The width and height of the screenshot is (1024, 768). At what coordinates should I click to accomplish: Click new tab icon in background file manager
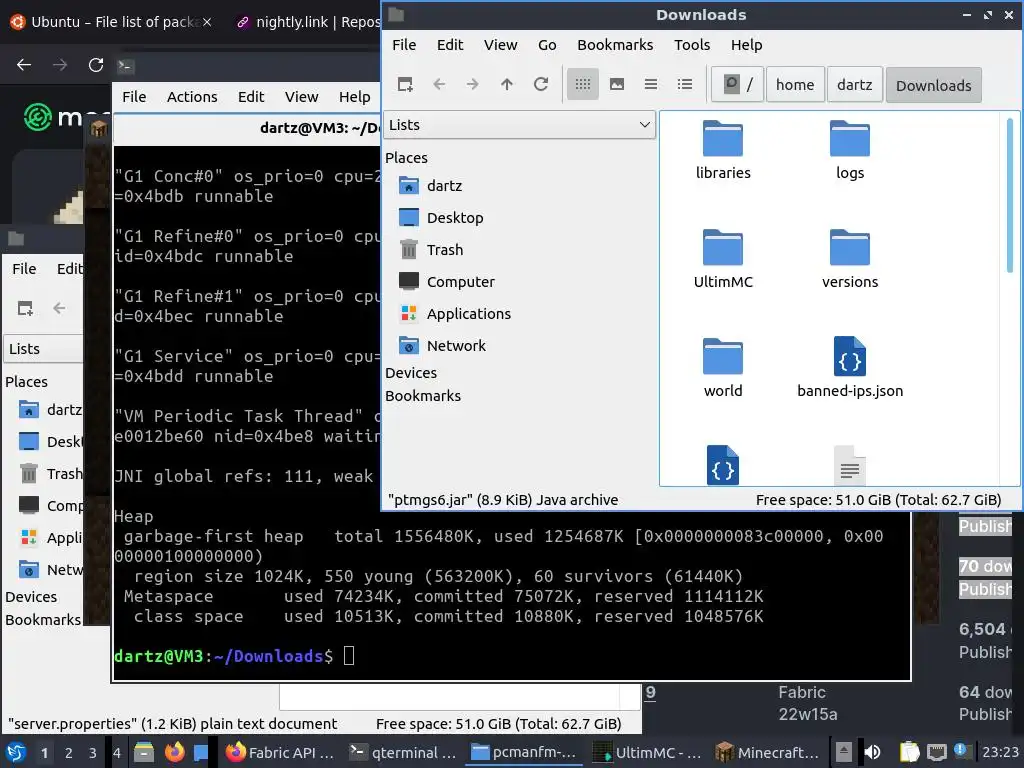tap(25, 308)
